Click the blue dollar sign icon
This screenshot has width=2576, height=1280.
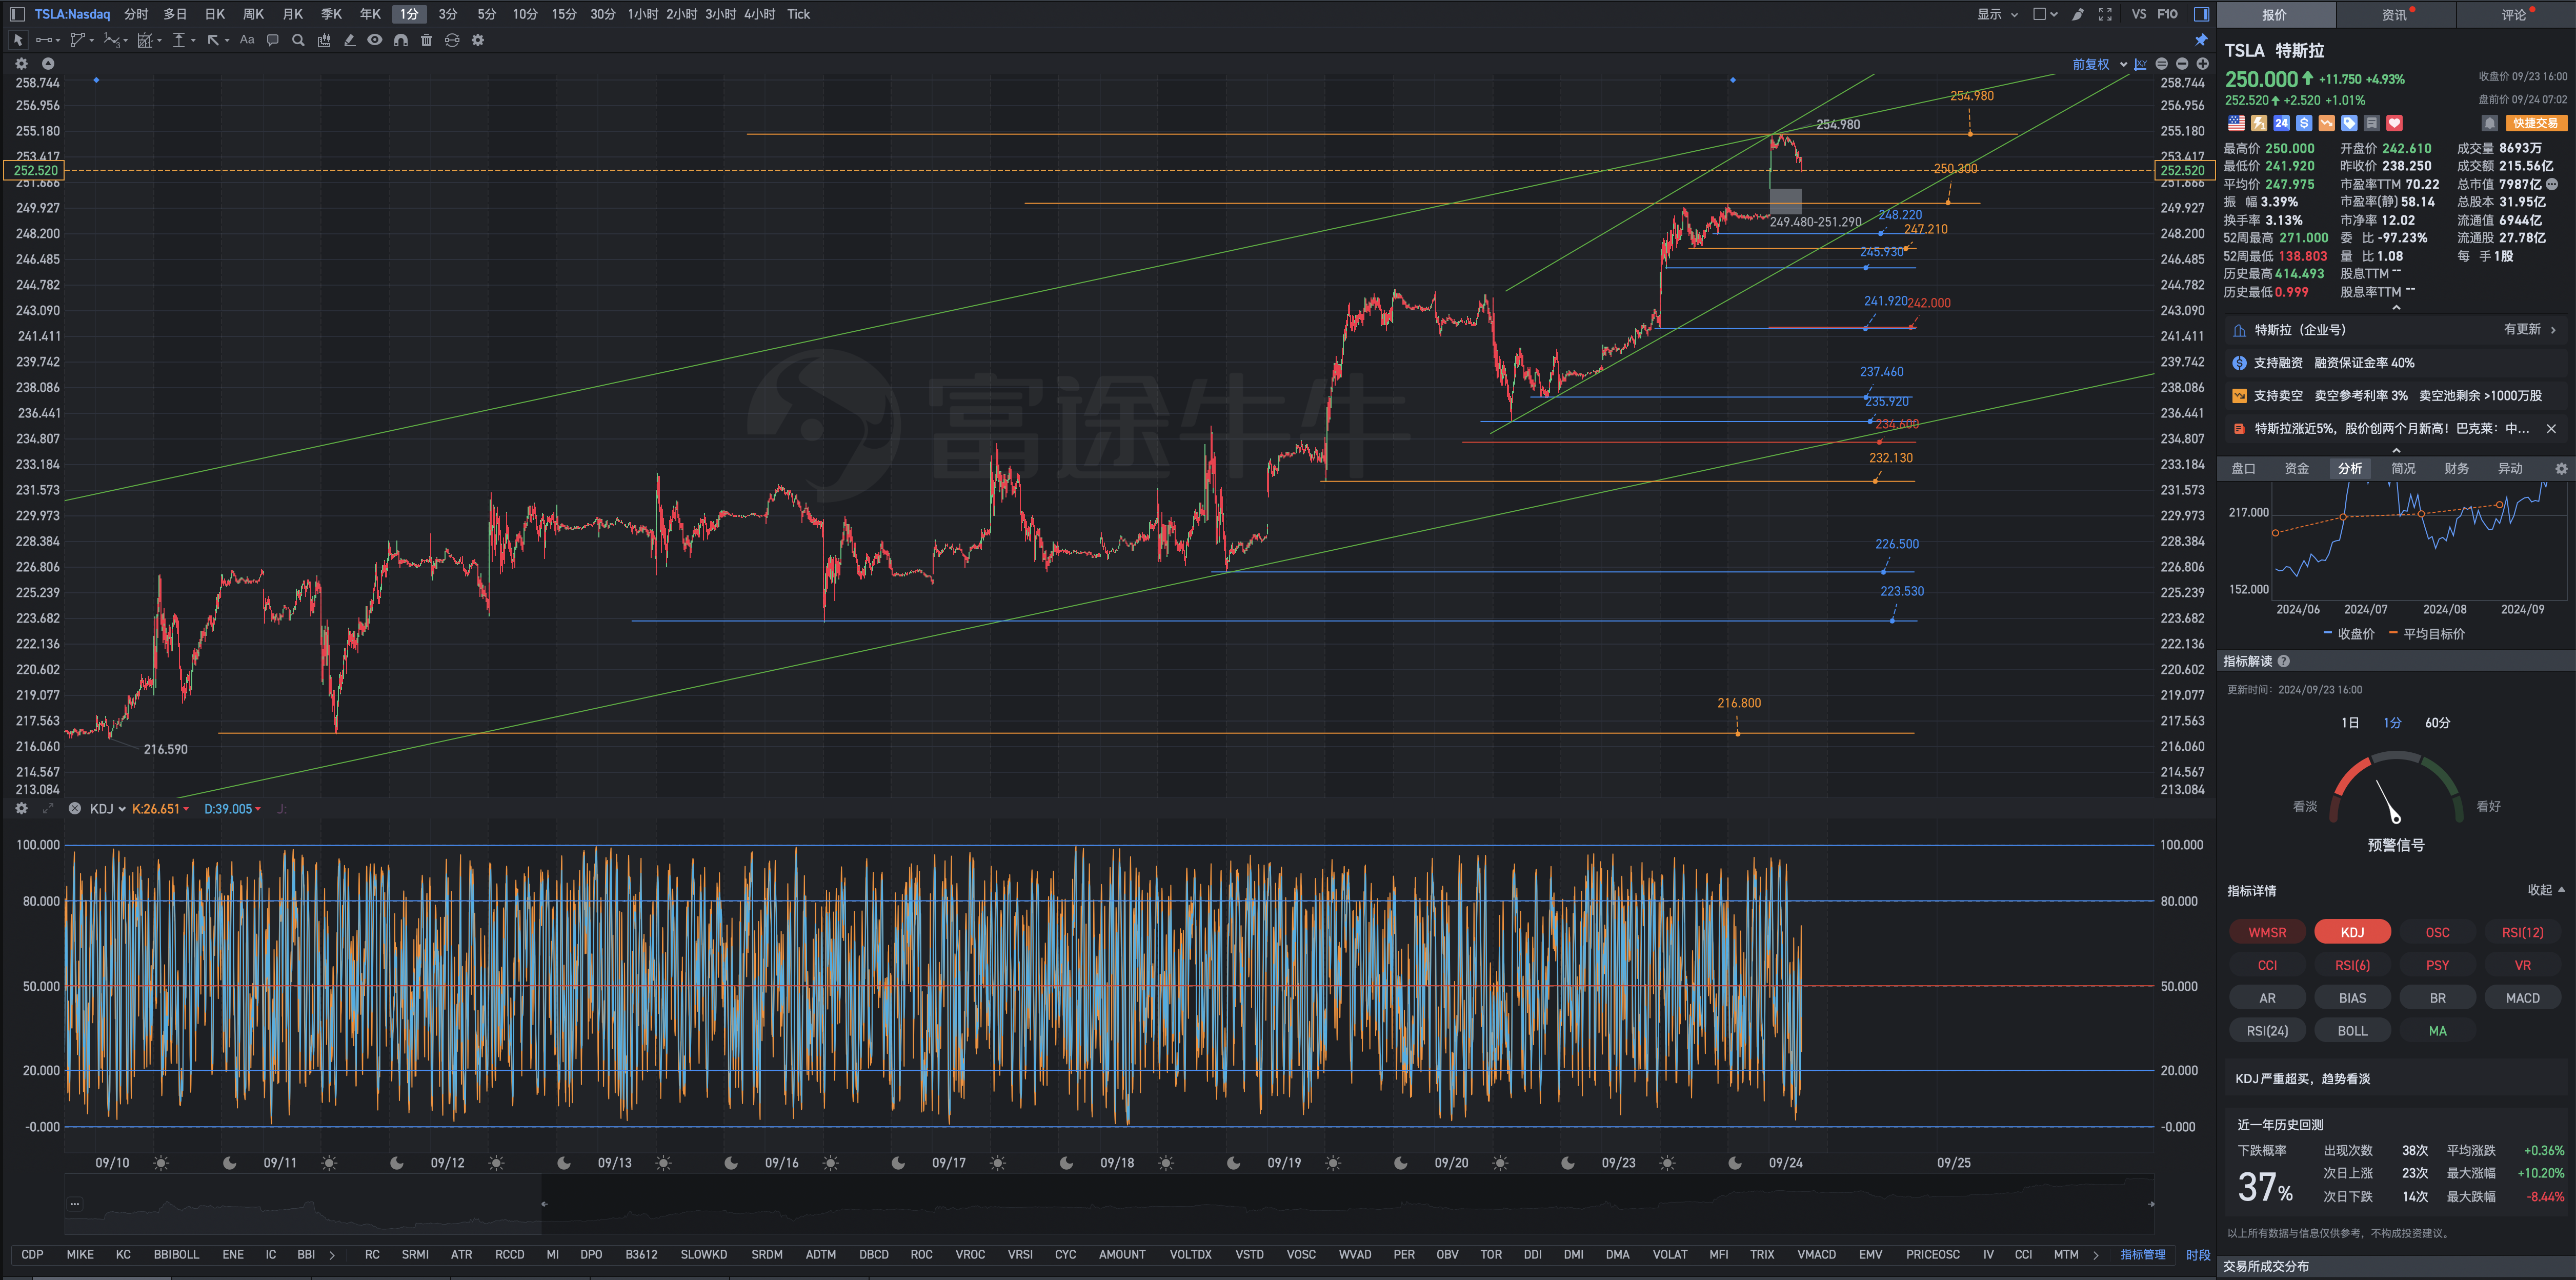tap(2304, 123)
